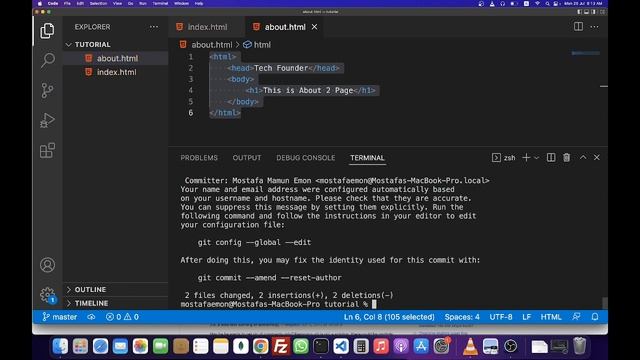640x360 pixels.
Task: Select the zsh terminal indicator
Action: (x=504, y=158)
